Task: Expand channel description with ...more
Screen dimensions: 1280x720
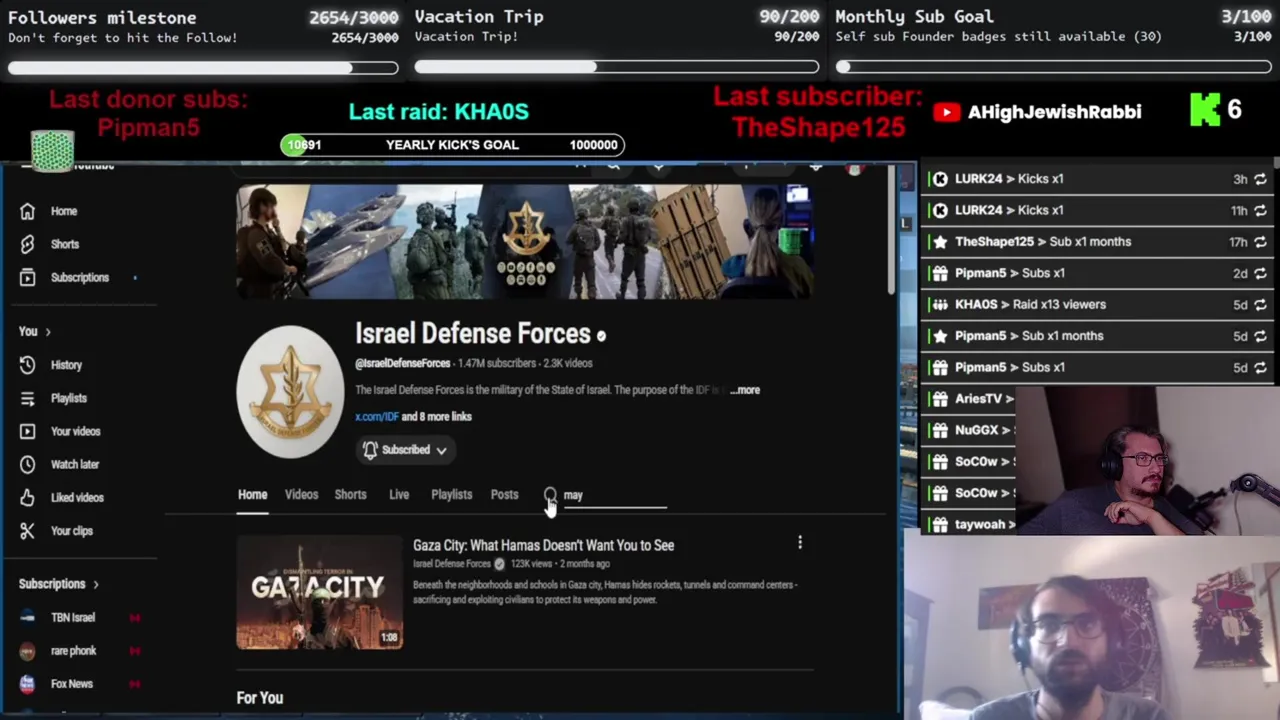Action: (x=745, y=390)
